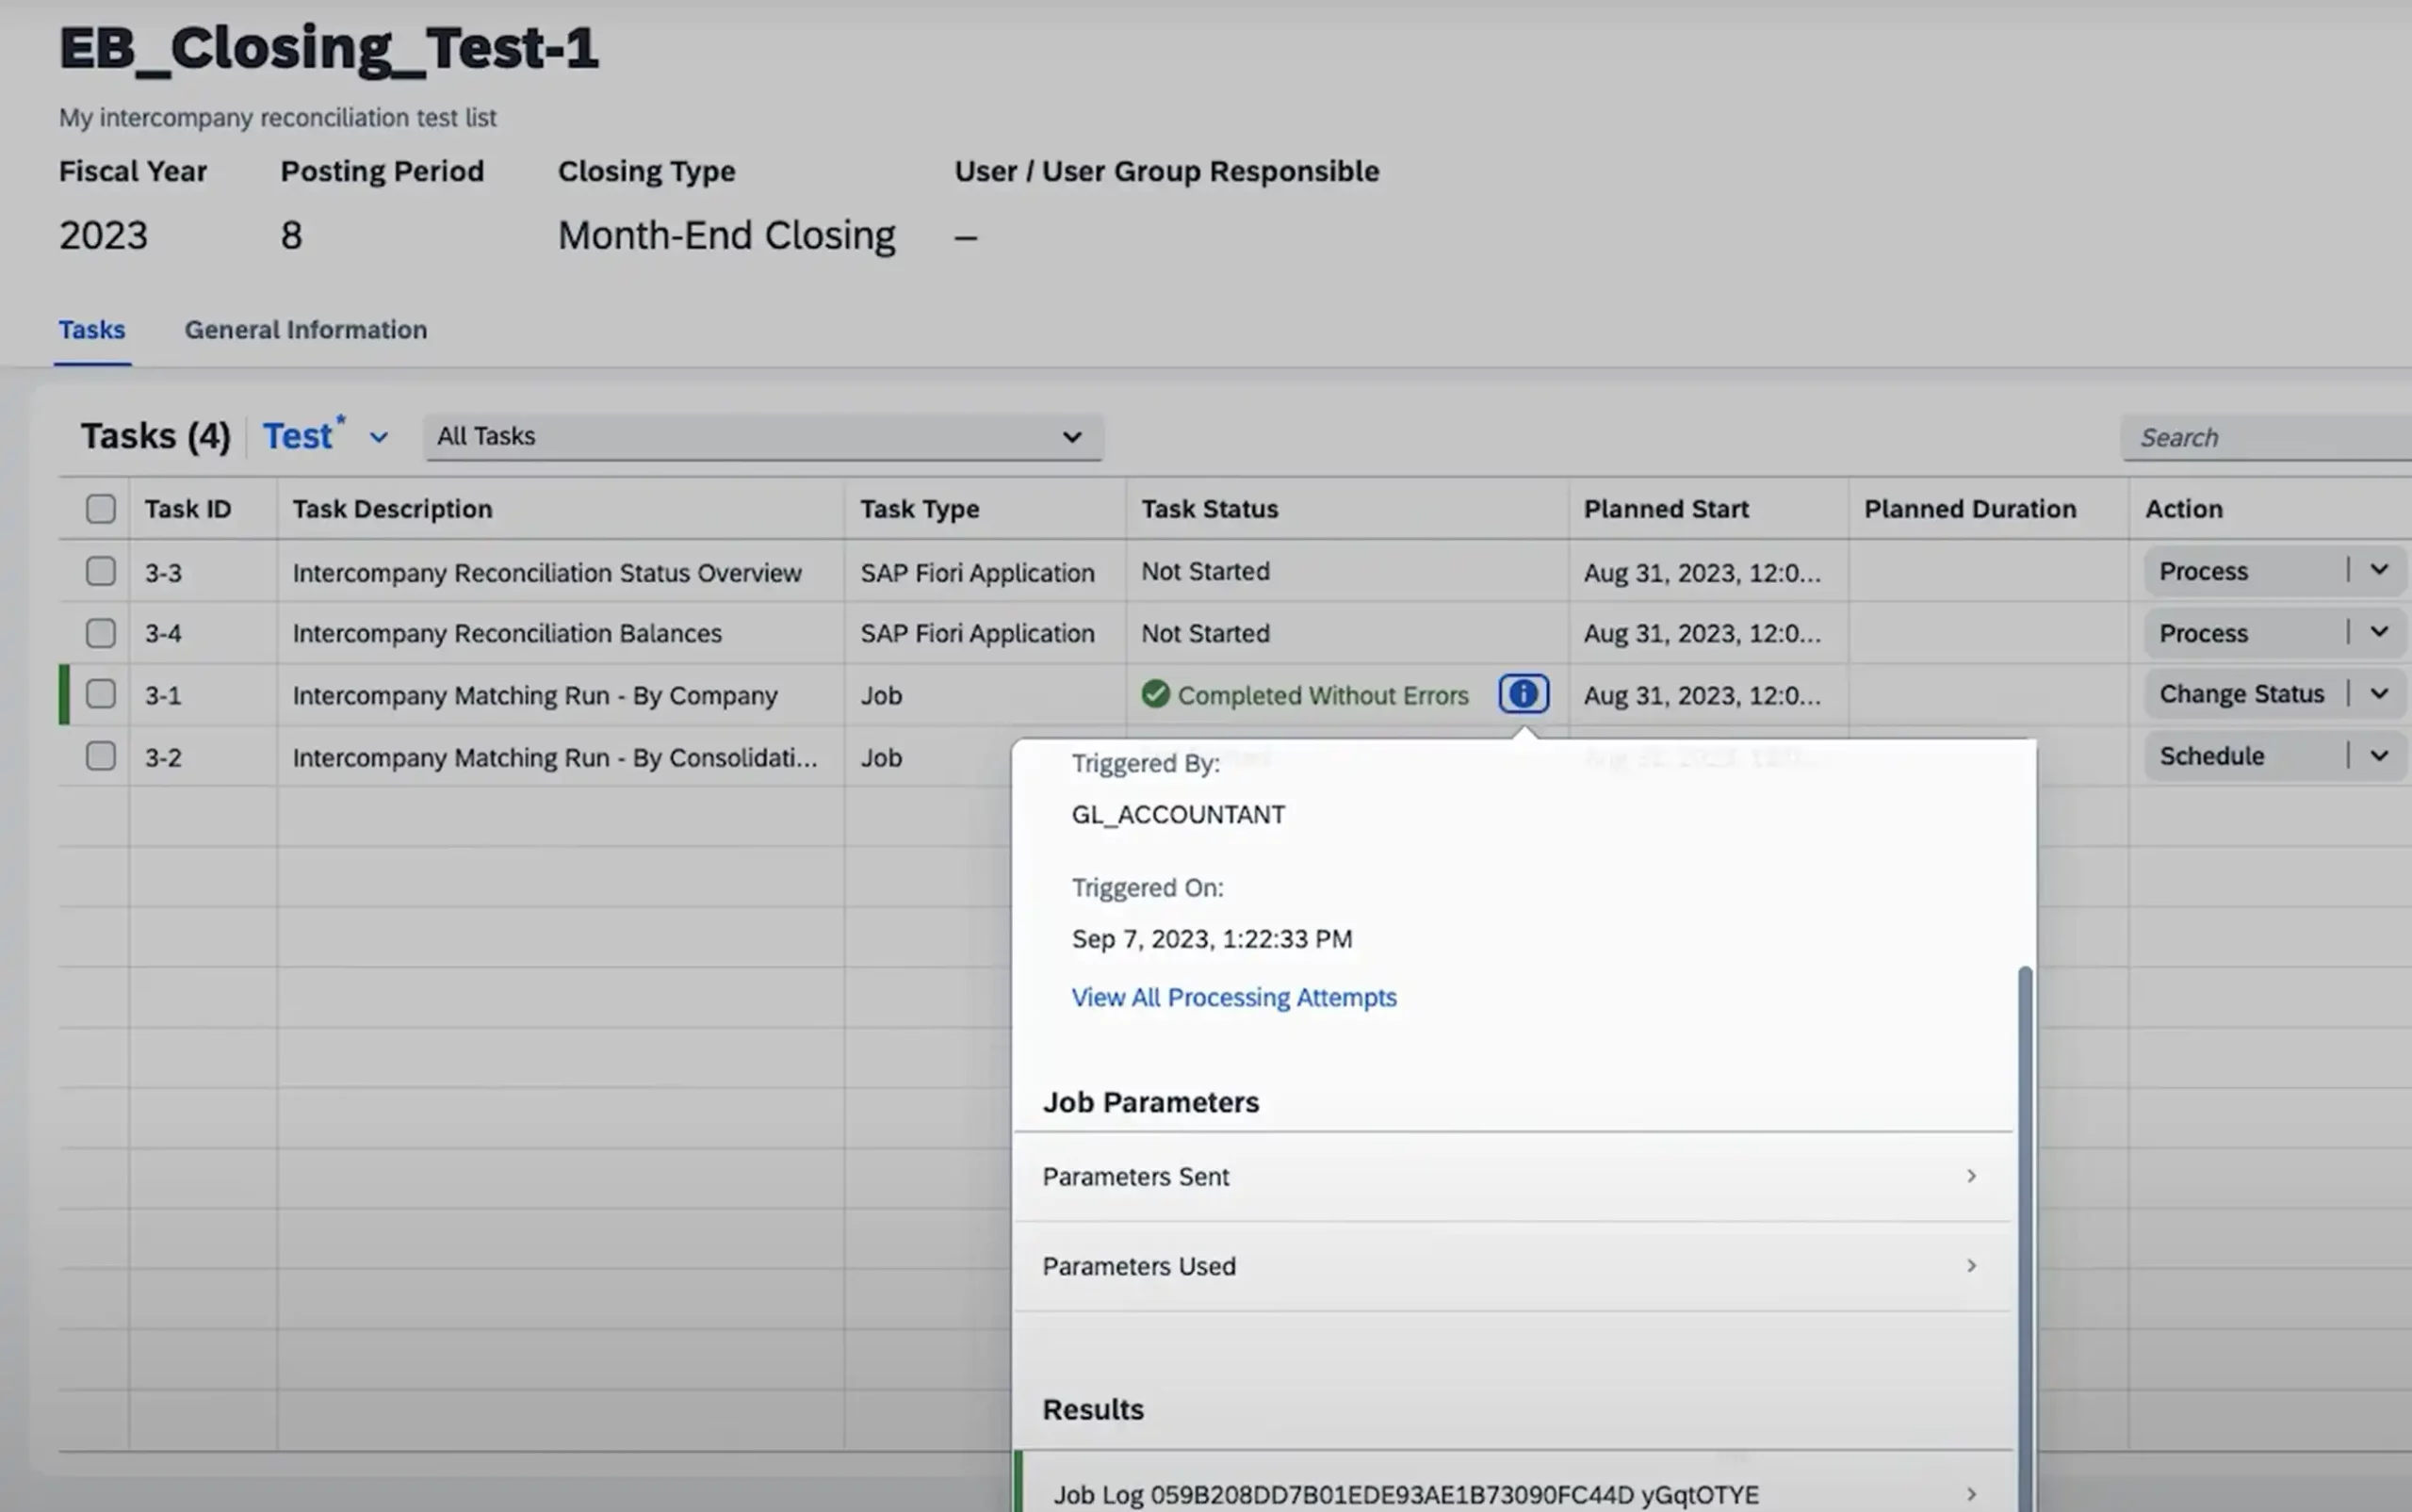Expand Change Status dropdown arrow for task 3-1
The width and height of the screenshot is (2412, 1512).
(2379, 694)
